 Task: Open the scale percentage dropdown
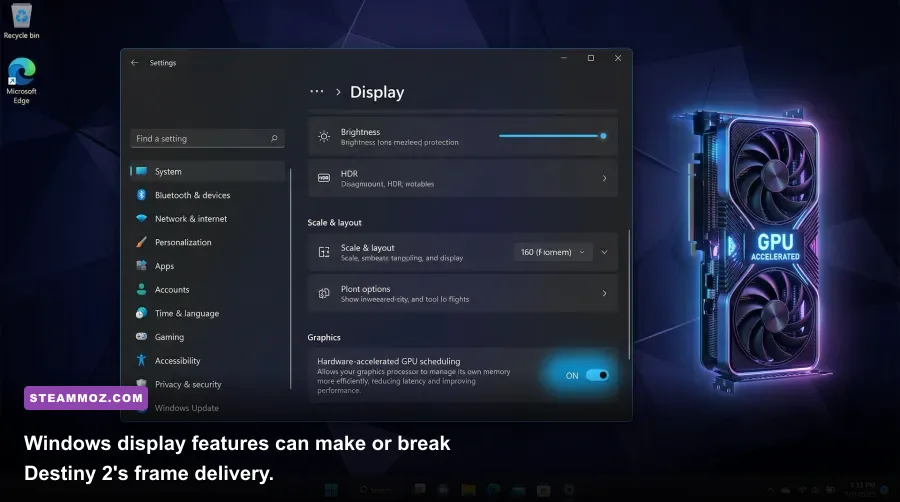pyautogui.click(x=553, y=252)
